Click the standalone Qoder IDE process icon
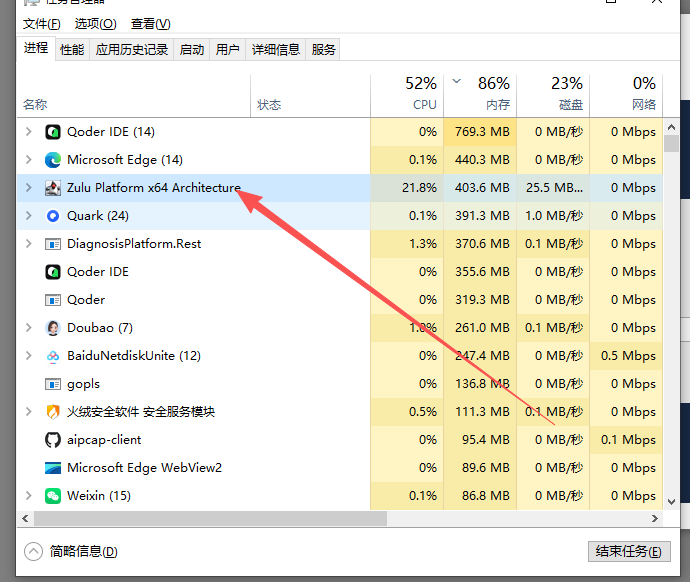The height and width of the screenshot is (582, 690). pos(53,272)
